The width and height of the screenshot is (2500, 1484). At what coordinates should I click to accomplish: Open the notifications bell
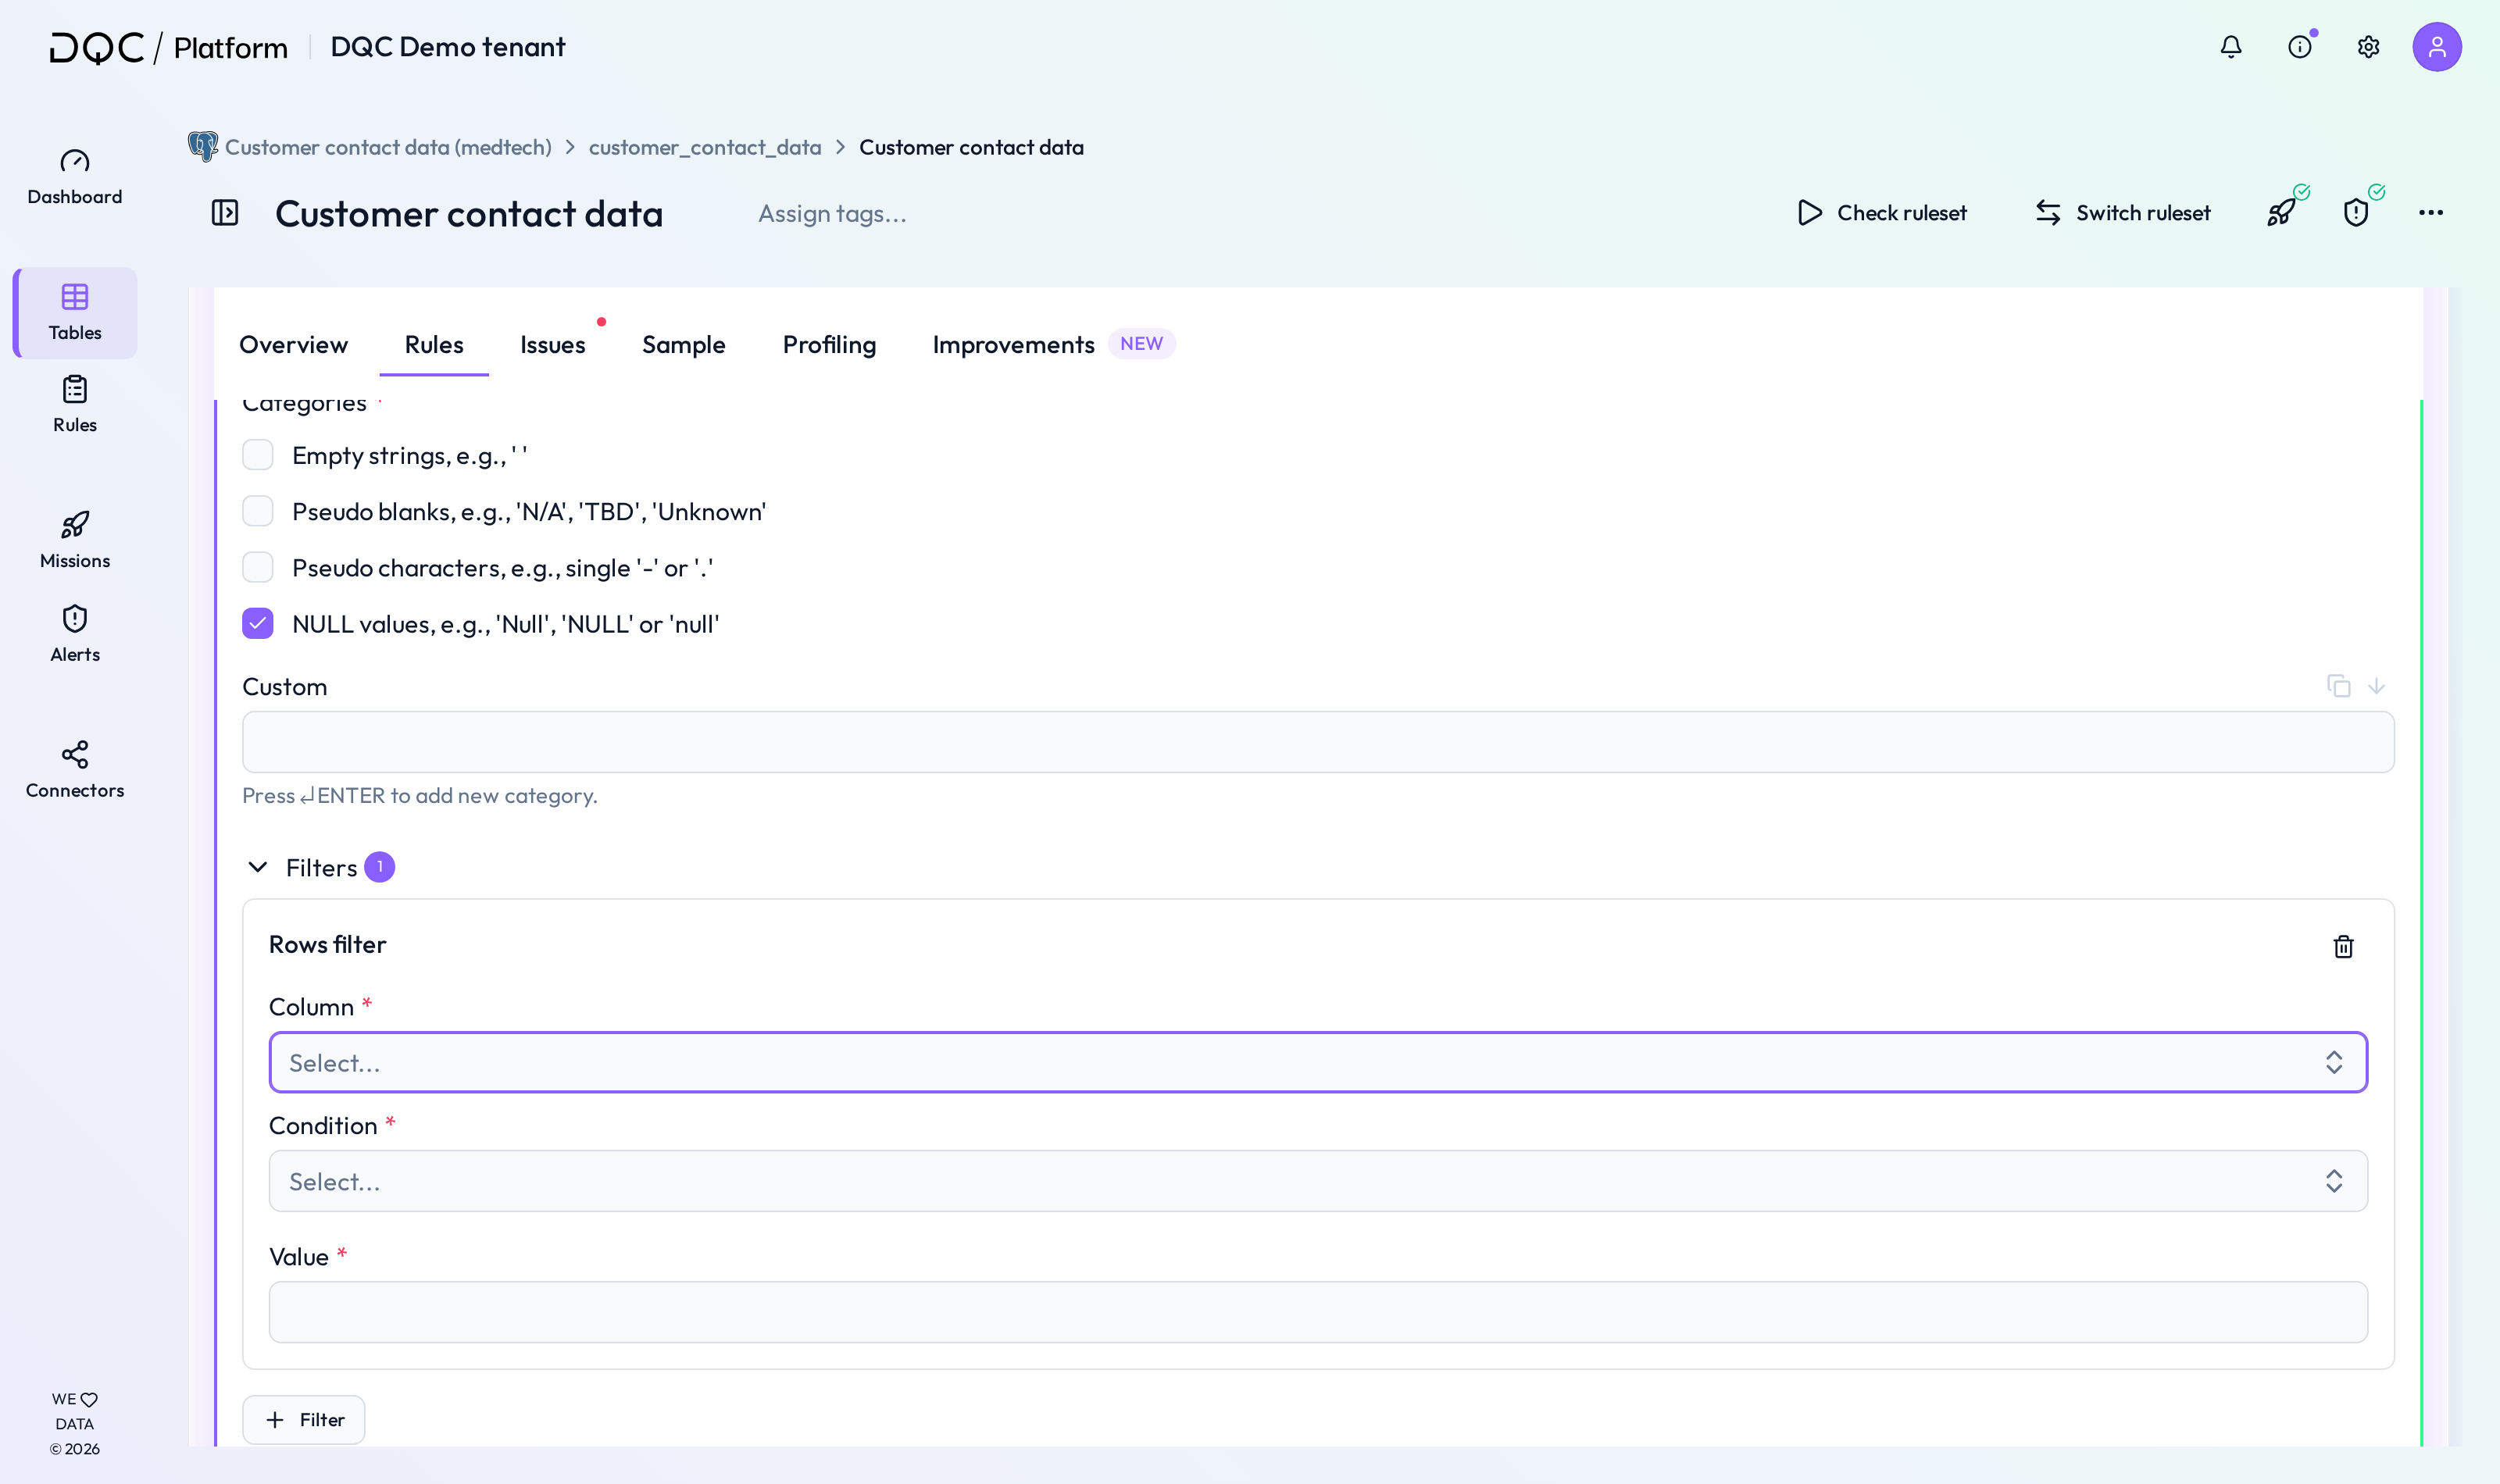tap(2231, 47)
